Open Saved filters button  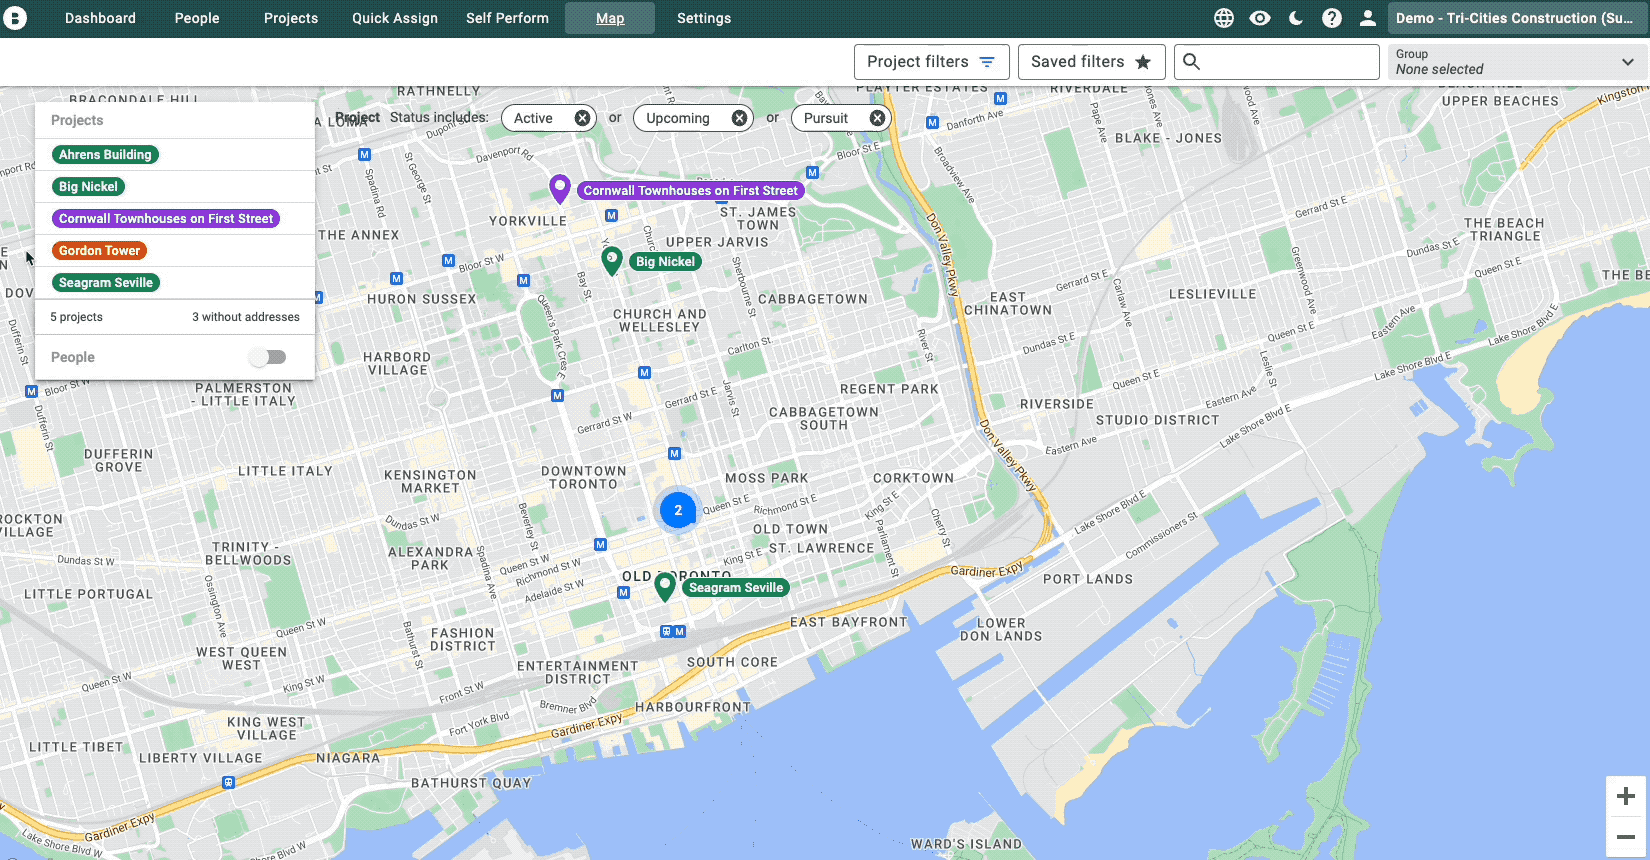(1092, 62)
